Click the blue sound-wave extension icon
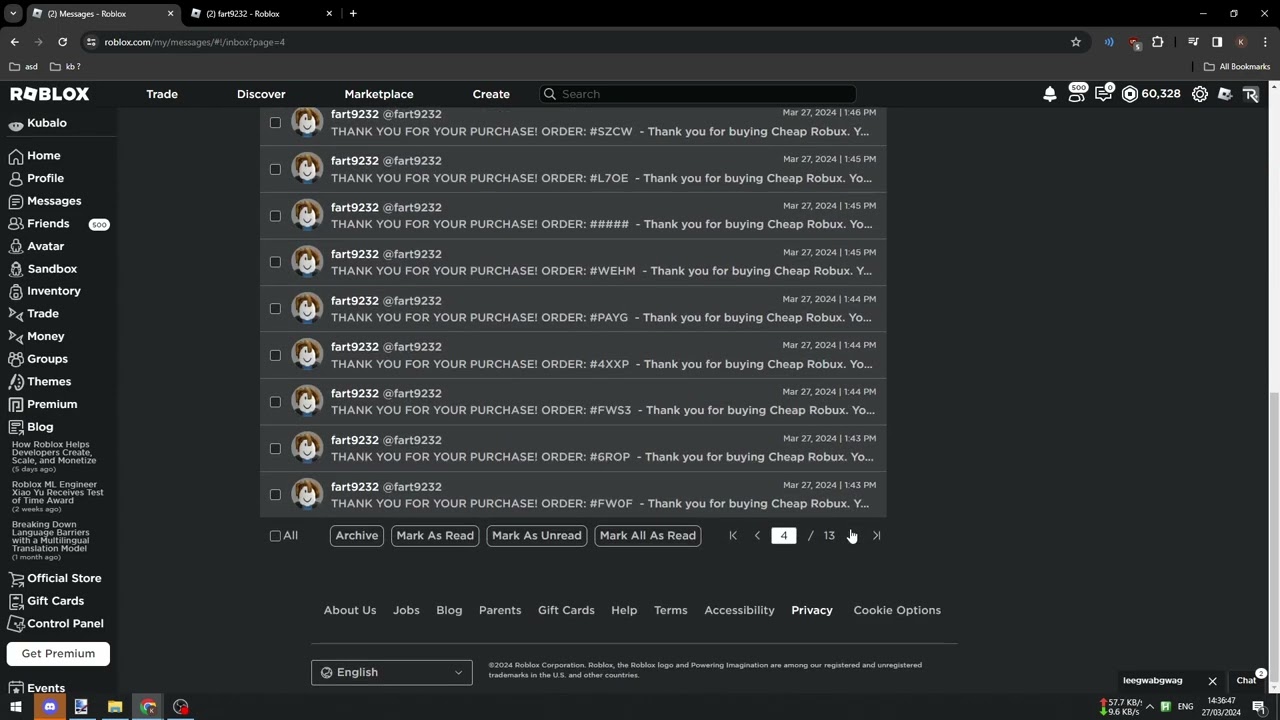The width and height of the screenshot is (1280, 720). (1109, 42)
